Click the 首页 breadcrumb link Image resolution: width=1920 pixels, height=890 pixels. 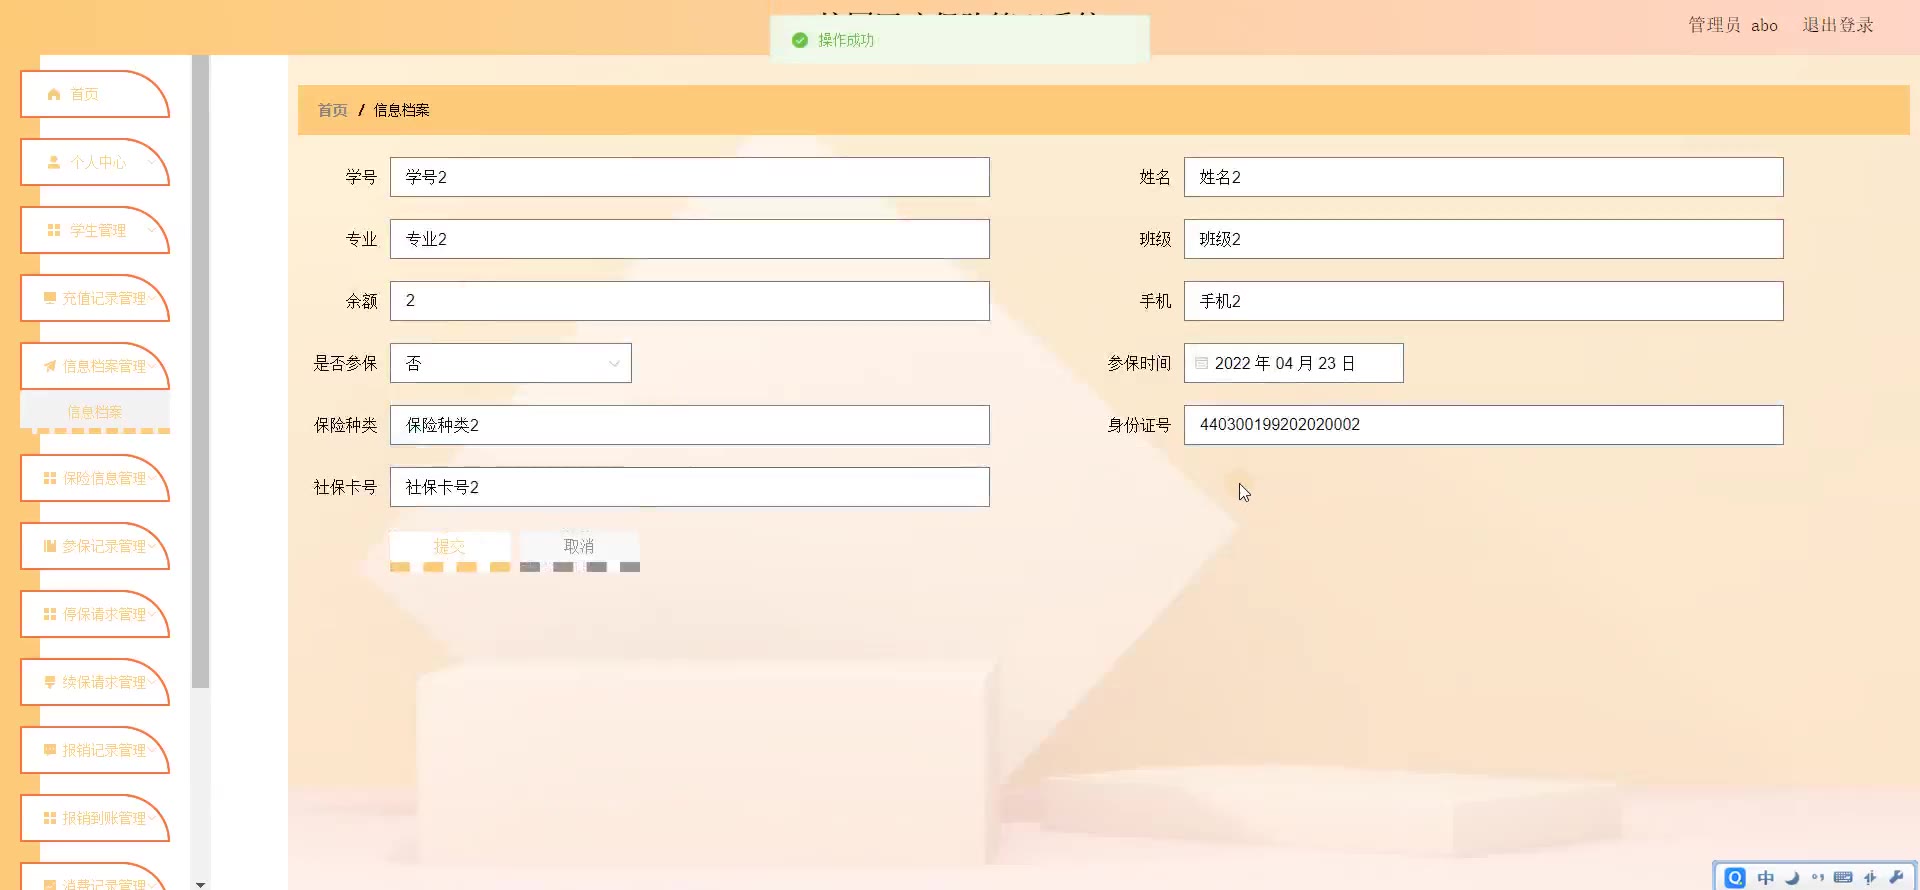pos(333,110)
